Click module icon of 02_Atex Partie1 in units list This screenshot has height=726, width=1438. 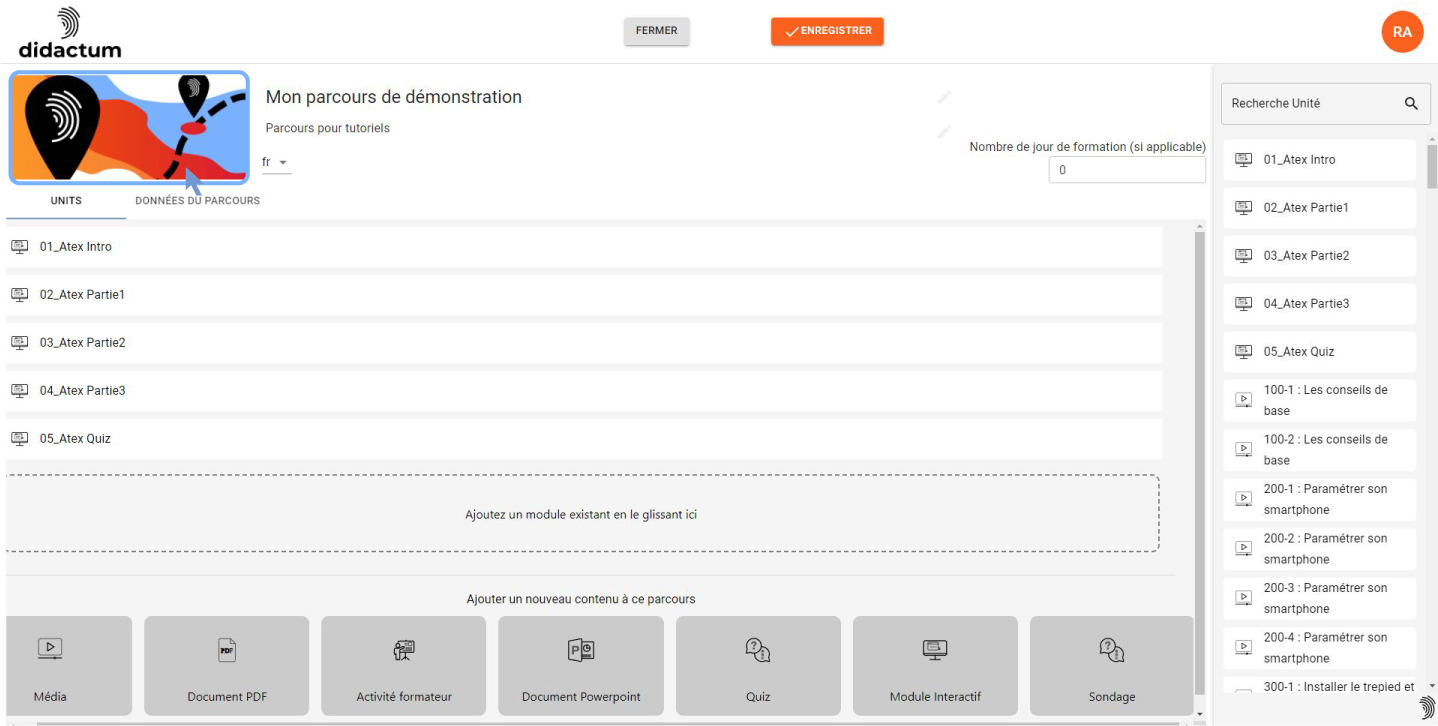(19, 295)
